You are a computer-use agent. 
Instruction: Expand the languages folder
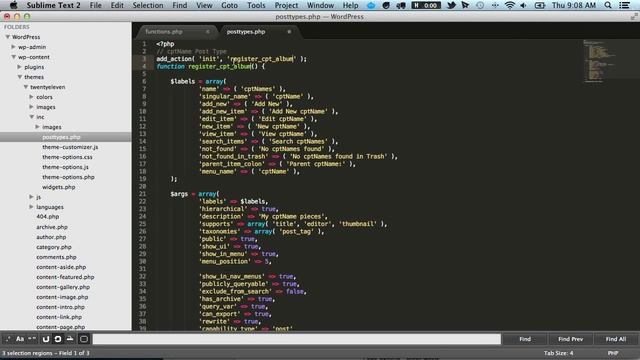point(31,207)
